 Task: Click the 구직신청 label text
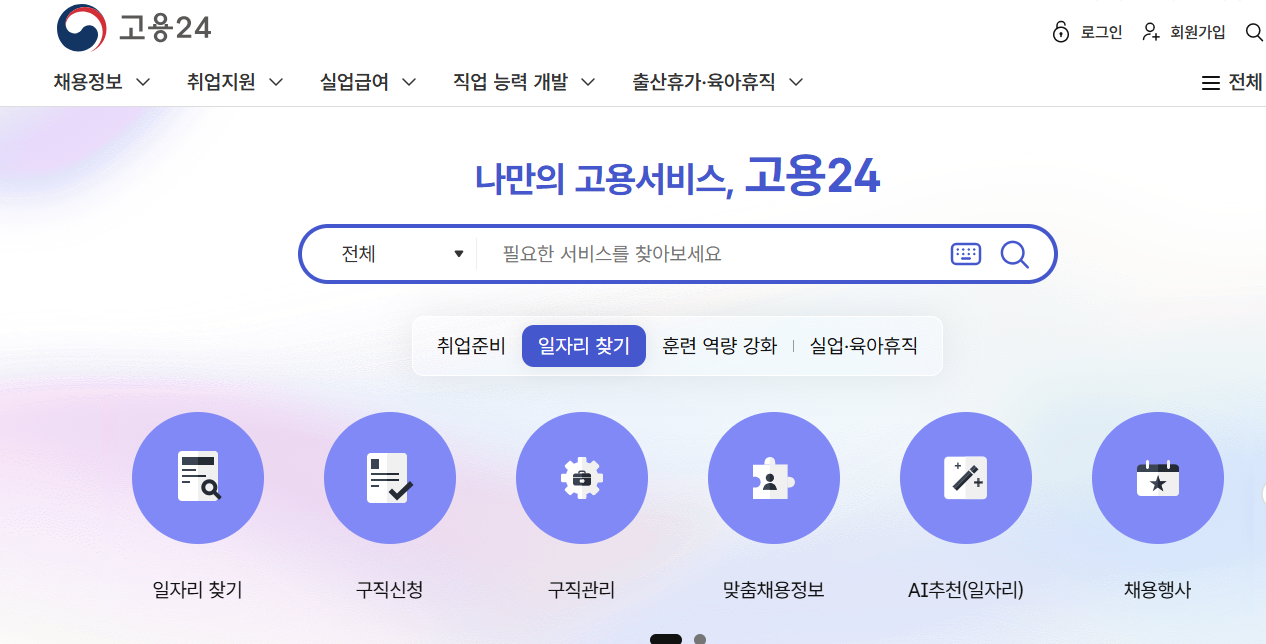click(390, 590)
